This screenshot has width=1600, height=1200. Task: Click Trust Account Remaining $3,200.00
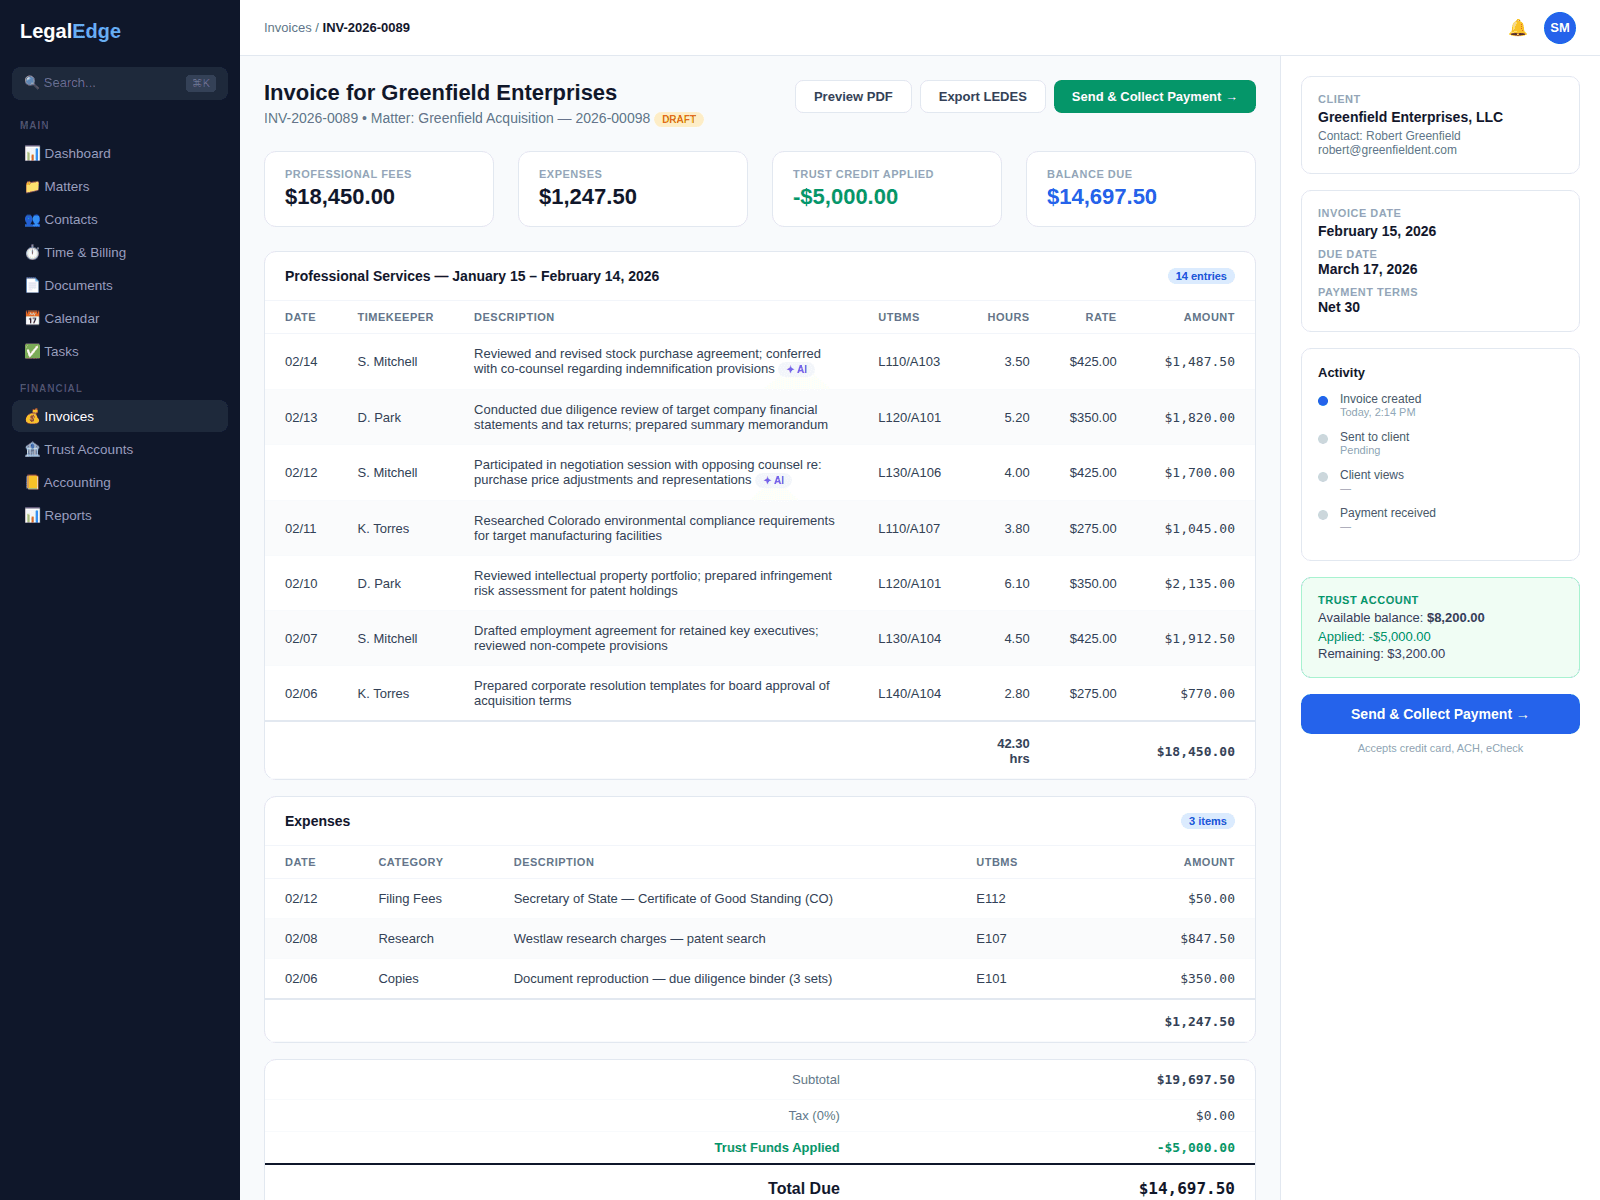(x=1381, y=654)
